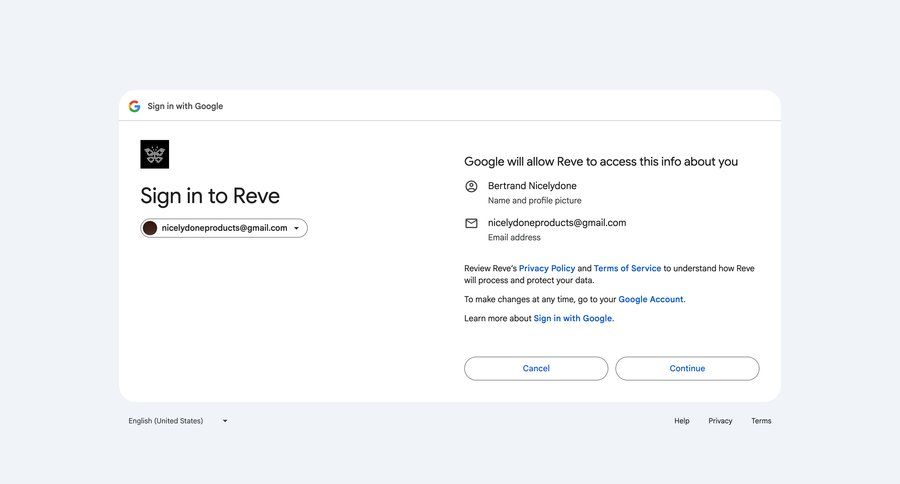Open the Sign in with Google learn-more link
This screenshot has width=900, height=484.
573,318
